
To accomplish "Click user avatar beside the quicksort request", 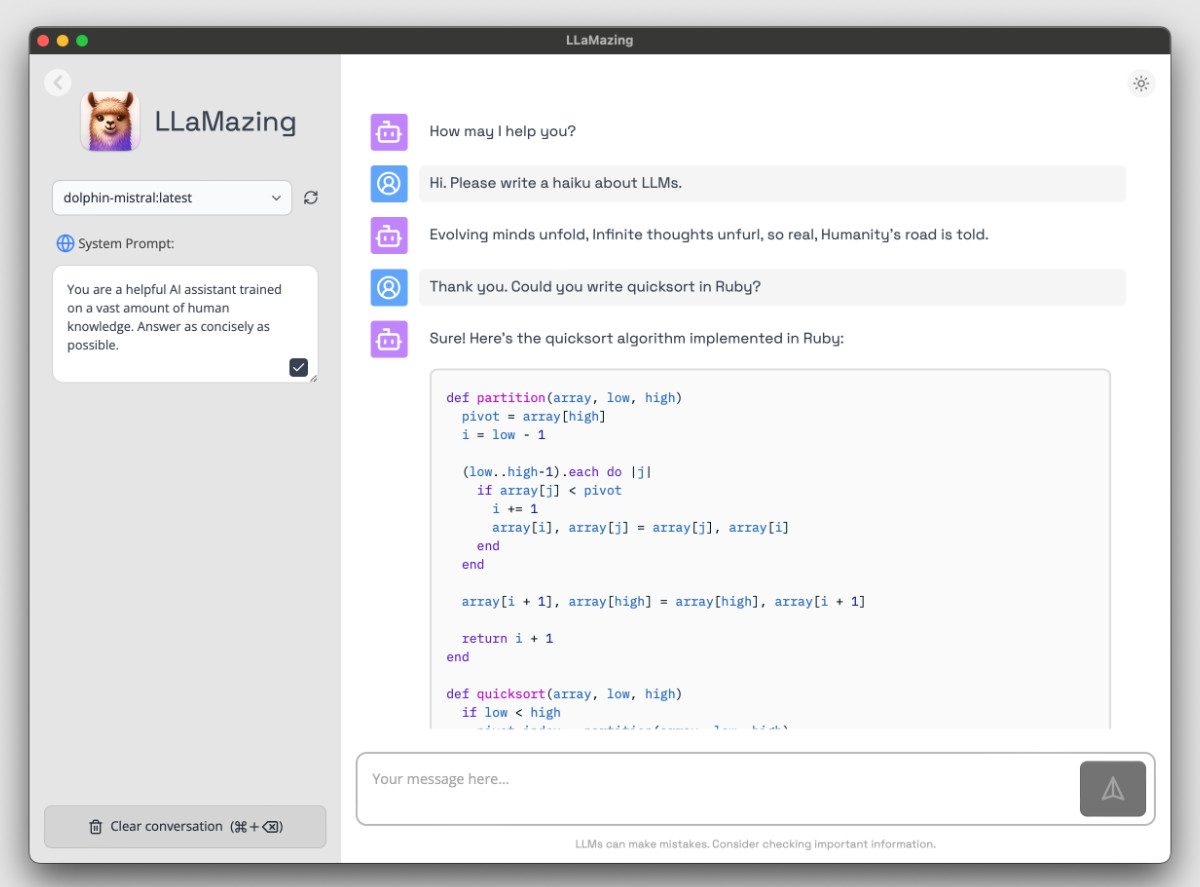I will [389, 287].
